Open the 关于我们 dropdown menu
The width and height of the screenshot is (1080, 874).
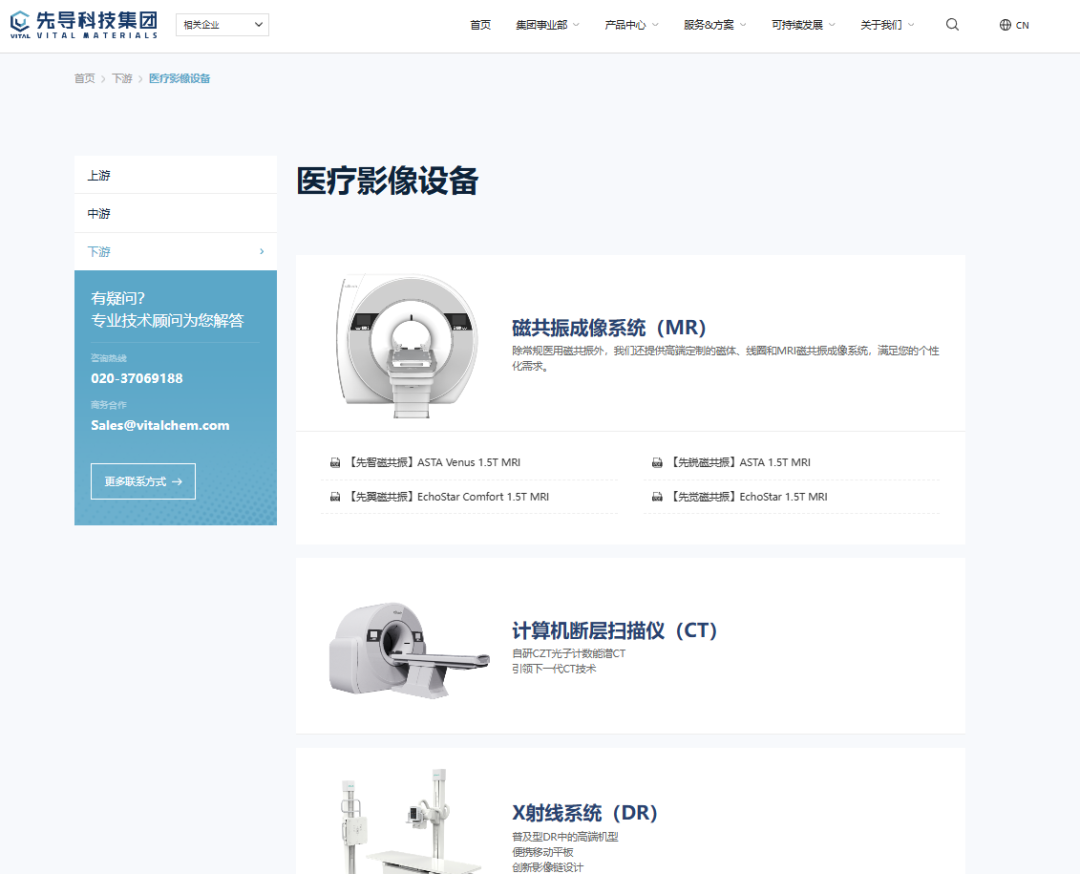pos(881,24)
